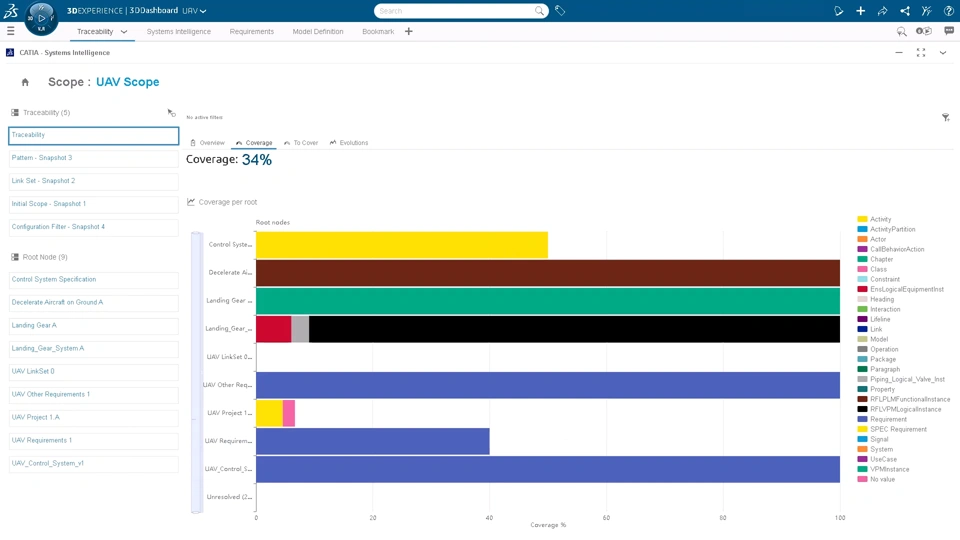The height and width of the screenshot is (540, 960).
Task: Select Configuration Filter - Snapshot 4
Action: pos(94,227)
